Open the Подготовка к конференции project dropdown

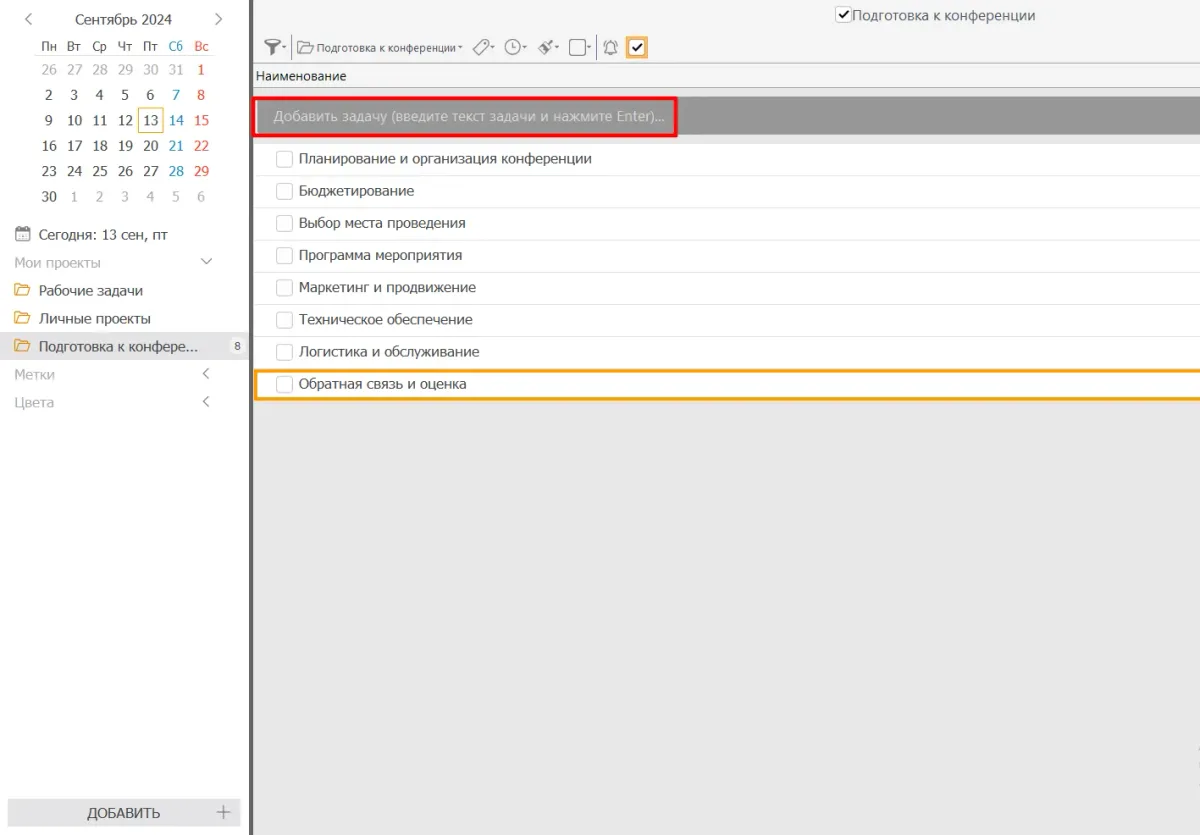[380, 48]
